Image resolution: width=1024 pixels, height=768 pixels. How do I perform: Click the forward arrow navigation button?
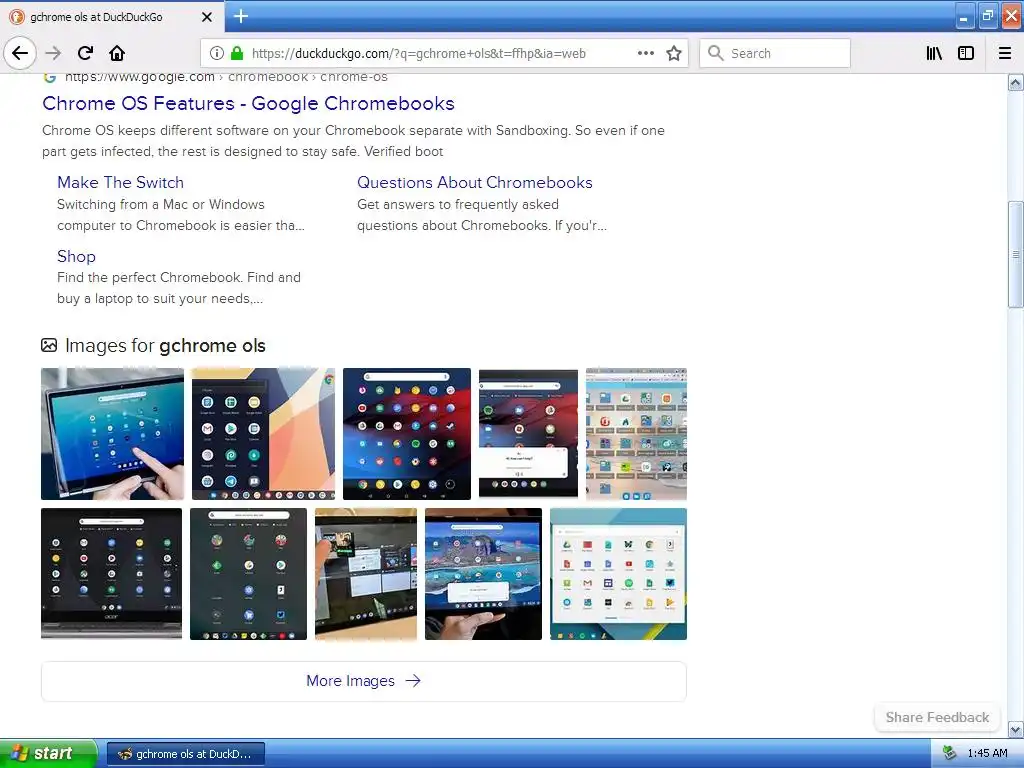[x=54, y=53]
